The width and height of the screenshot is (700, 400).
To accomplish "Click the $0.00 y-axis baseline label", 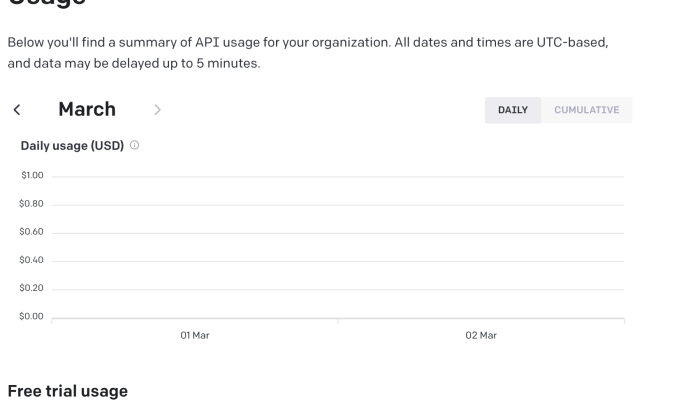I will tap(31, 316).
